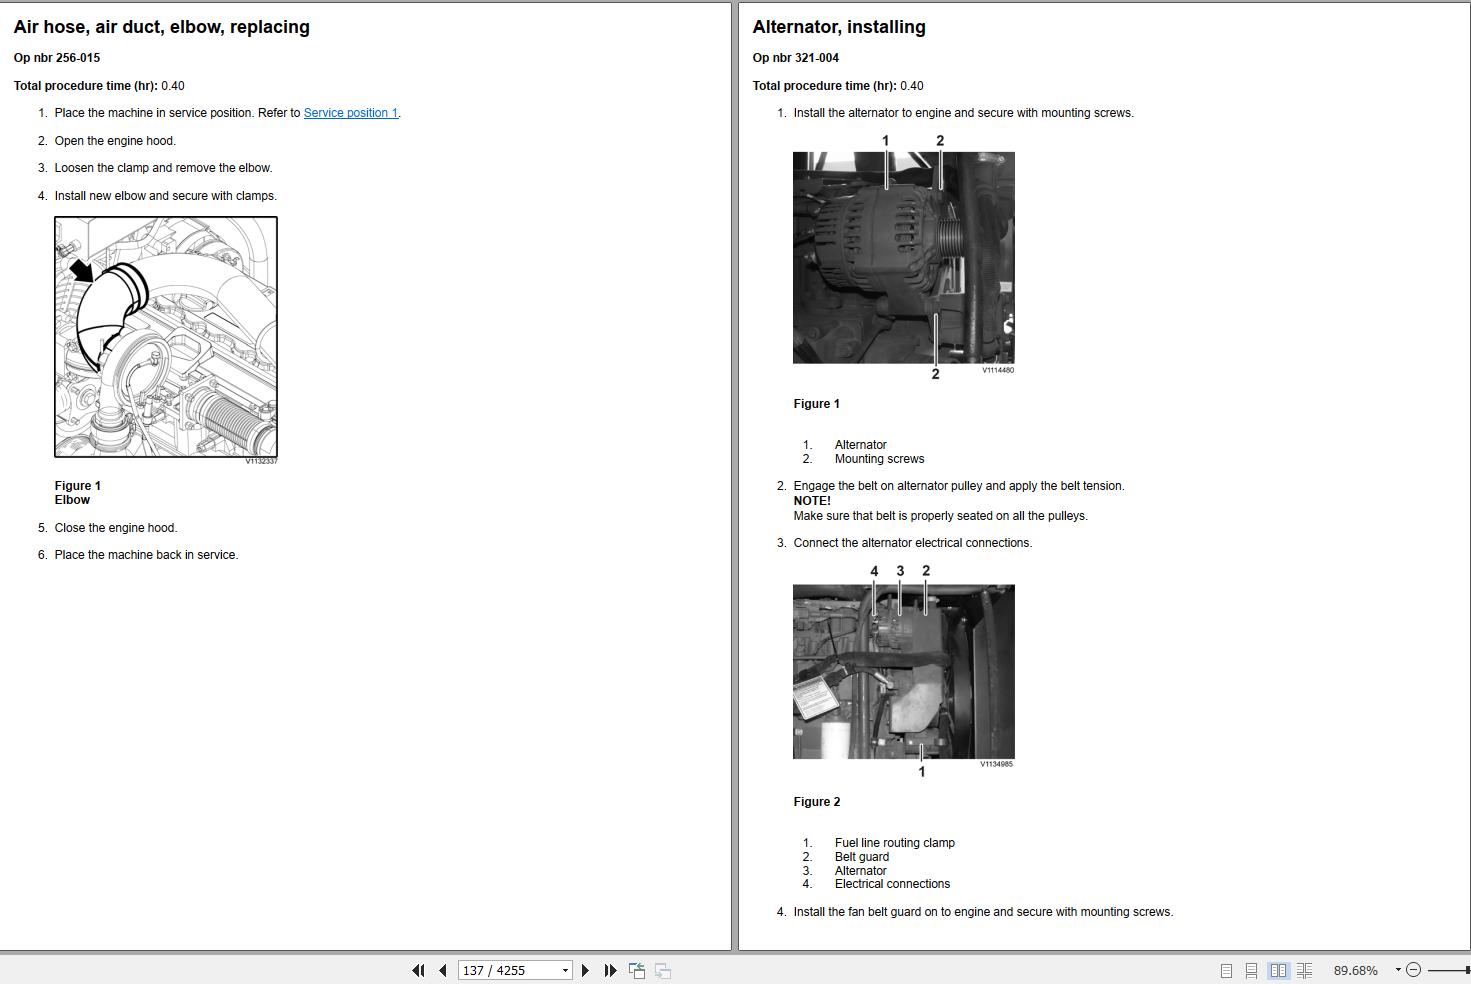Switch to single page layout

point(1225,970)
